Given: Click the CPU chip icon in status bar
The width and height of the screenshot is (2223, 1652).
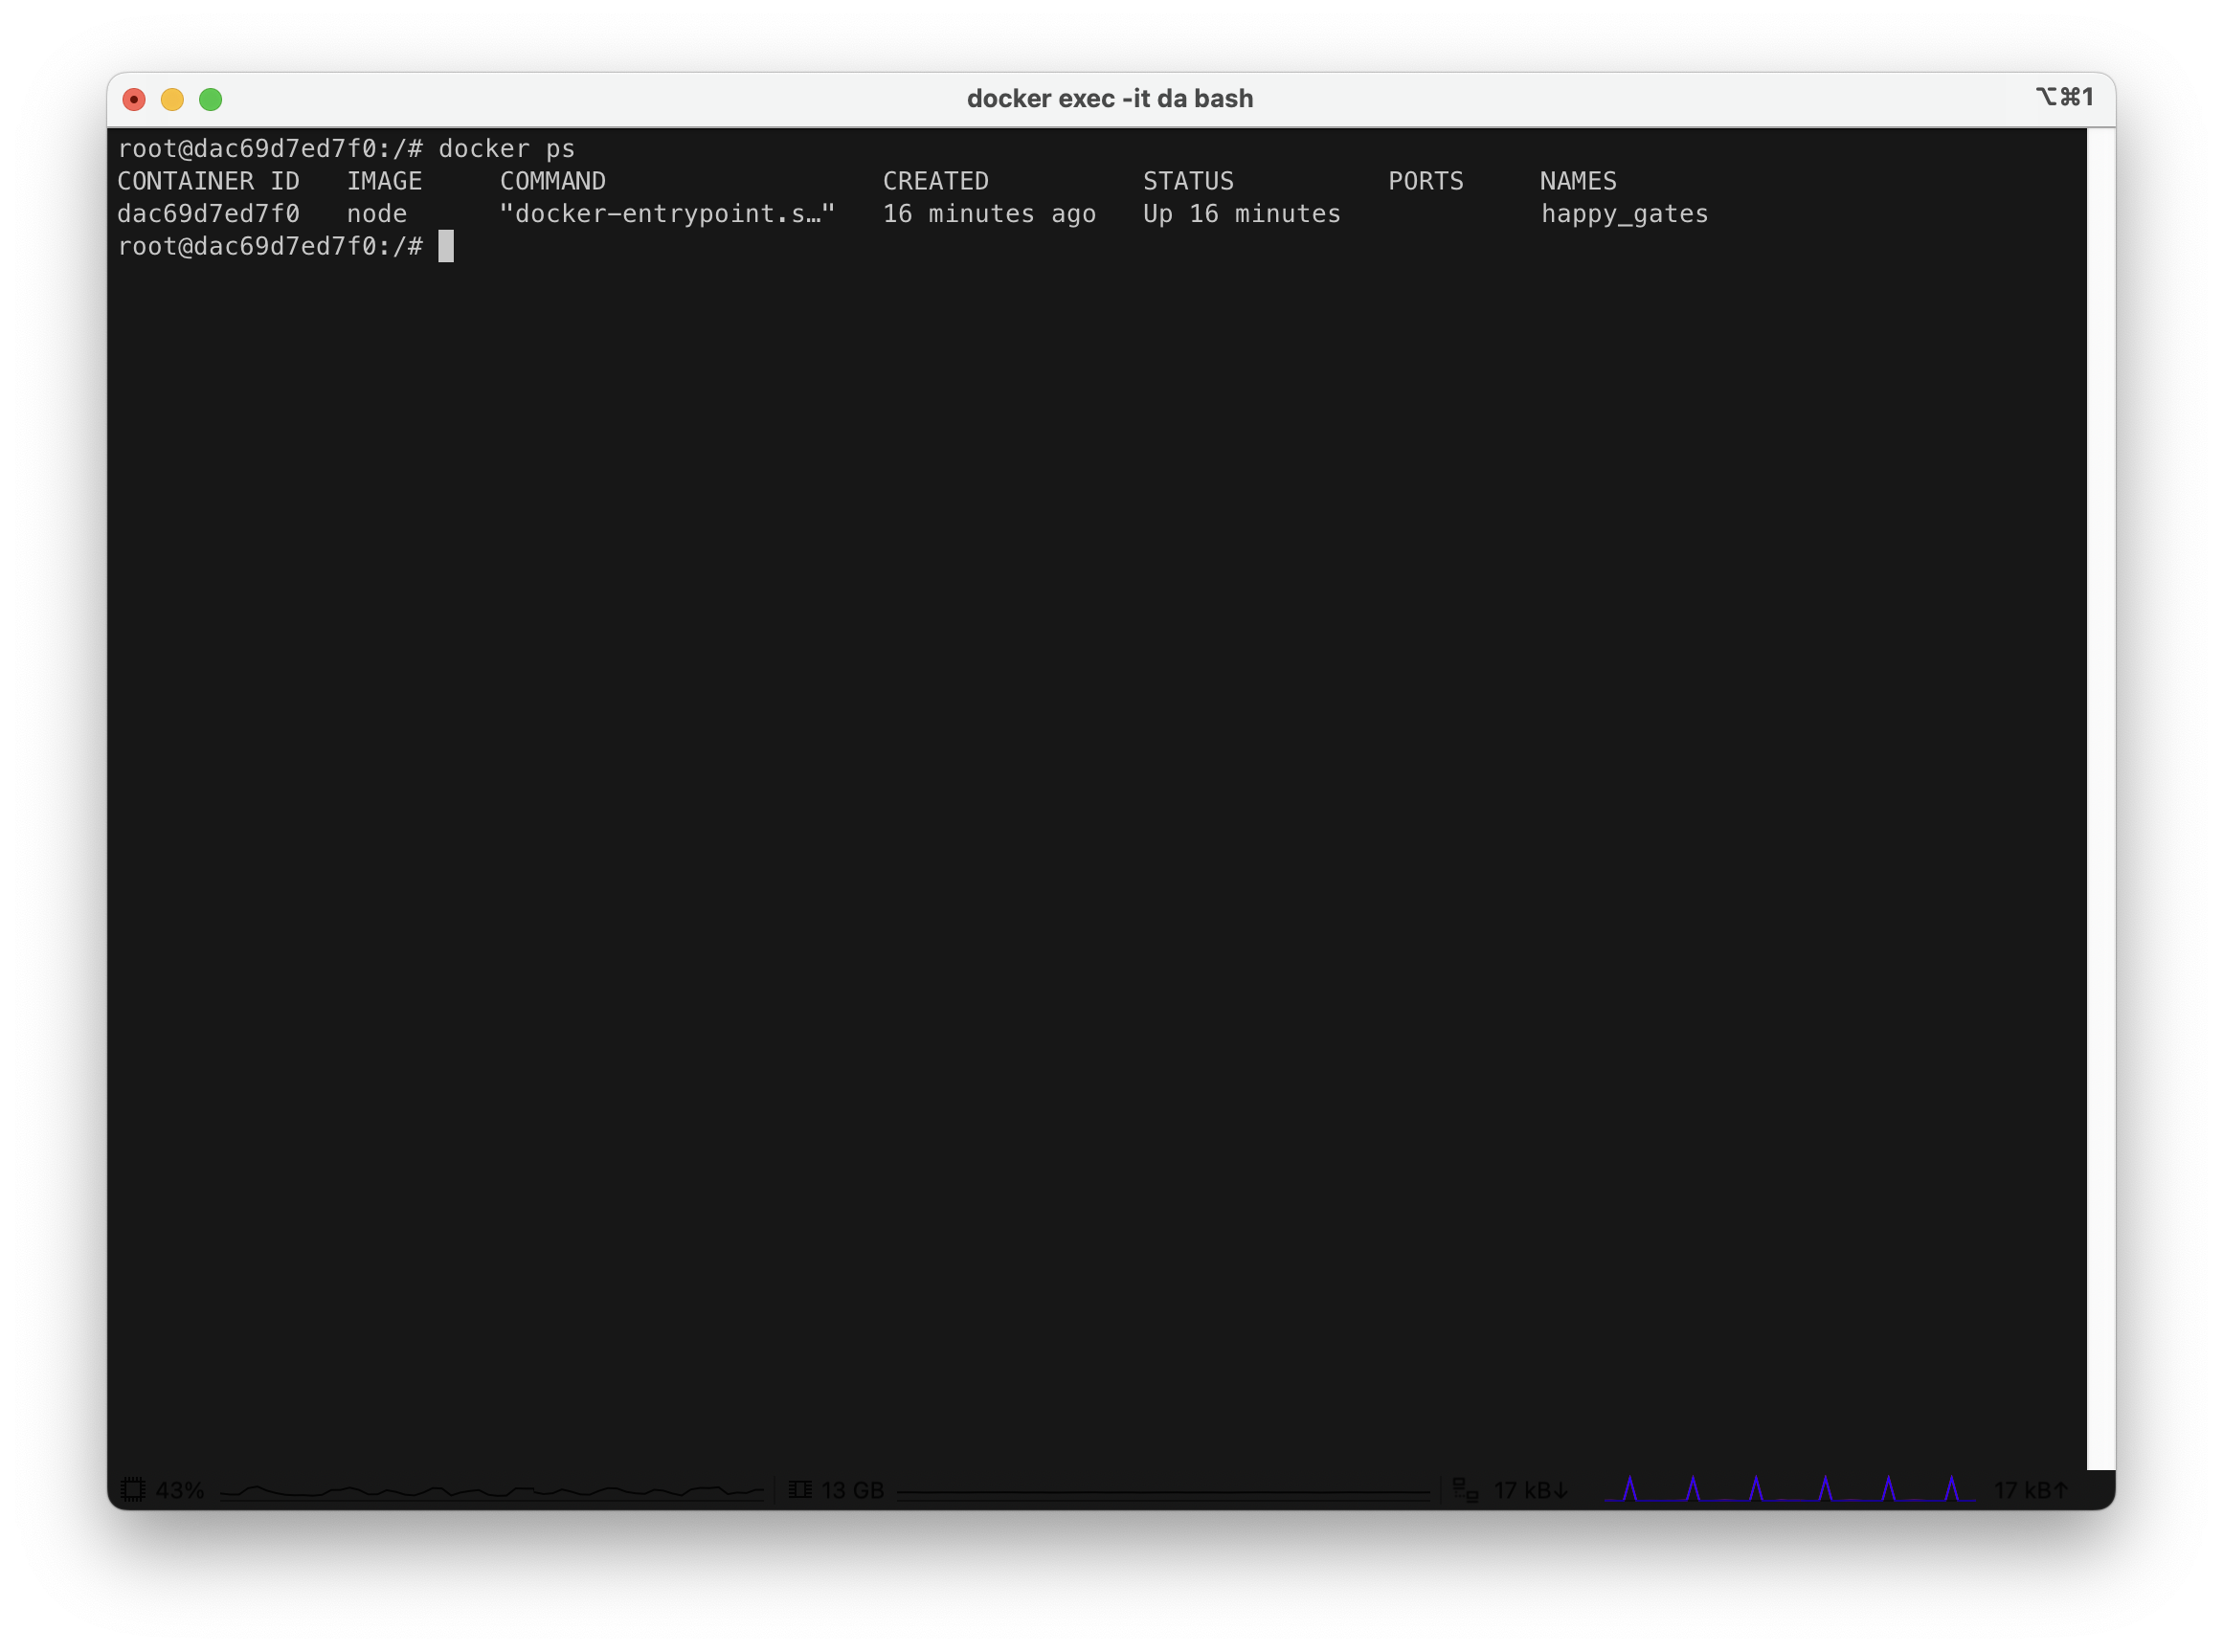Looking at the screenshot, I should coord(133,1489).
